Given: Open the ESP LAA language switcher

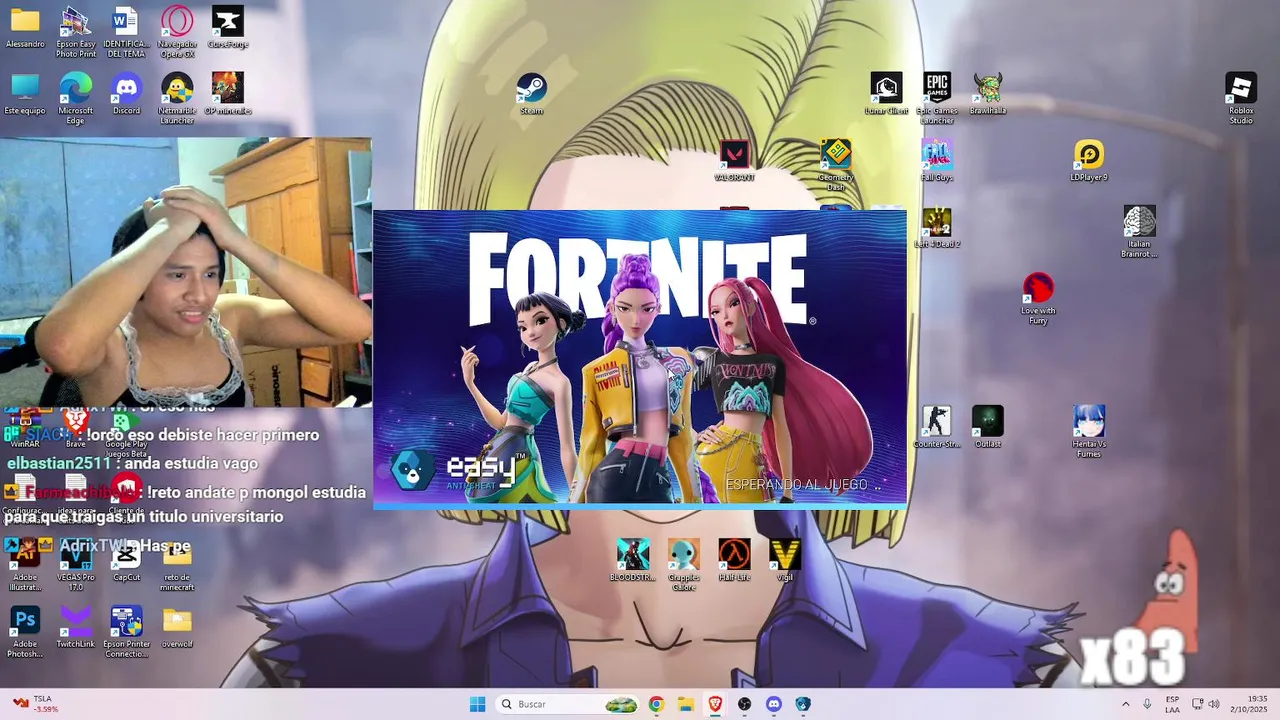Looking at the screenshot, I should click(1172, 704).
